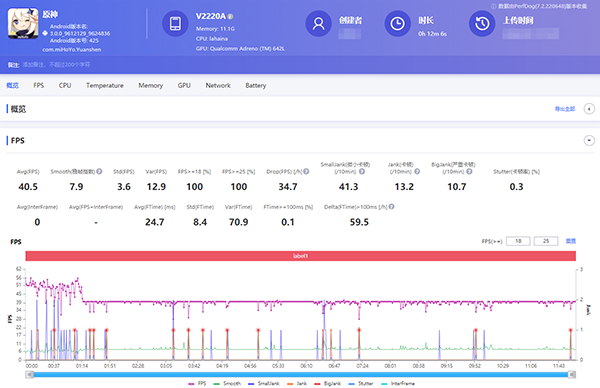The height and width of the screenshot is (388, 600).
Task: Open the GPU tab
Action: tap(184, 85)
